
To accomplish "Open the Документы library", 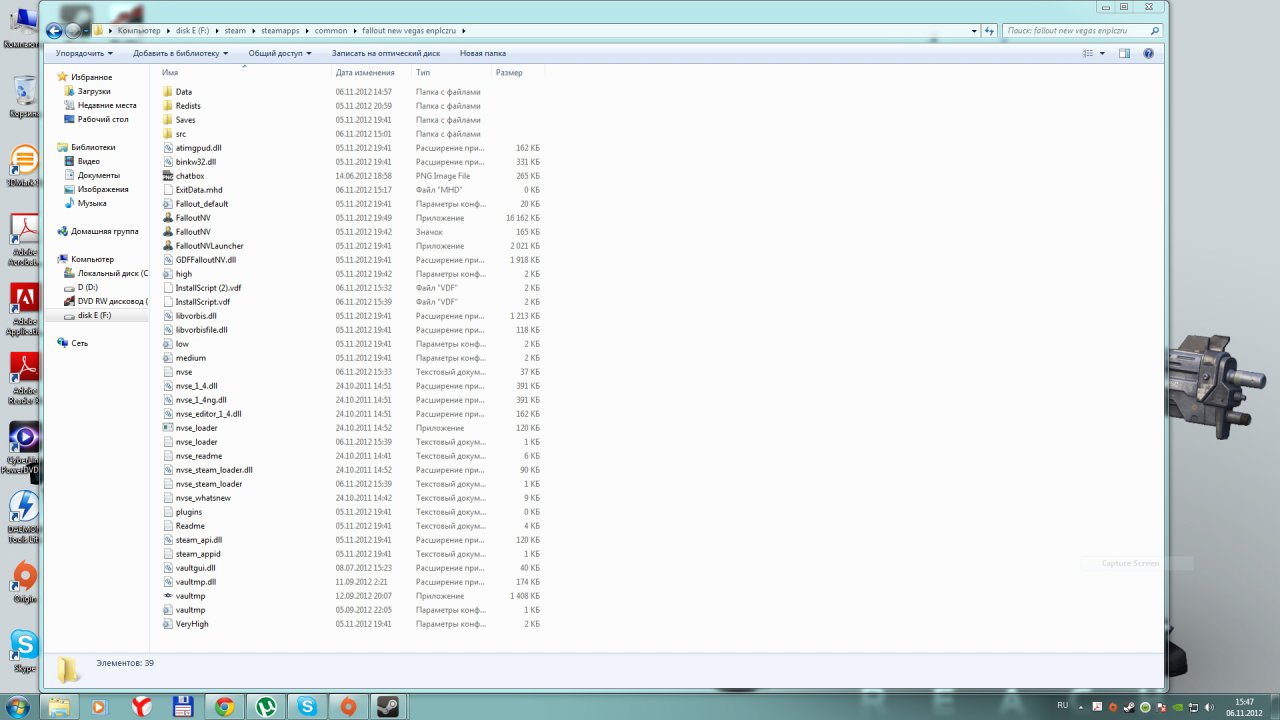I will click(x=98, y=175).
